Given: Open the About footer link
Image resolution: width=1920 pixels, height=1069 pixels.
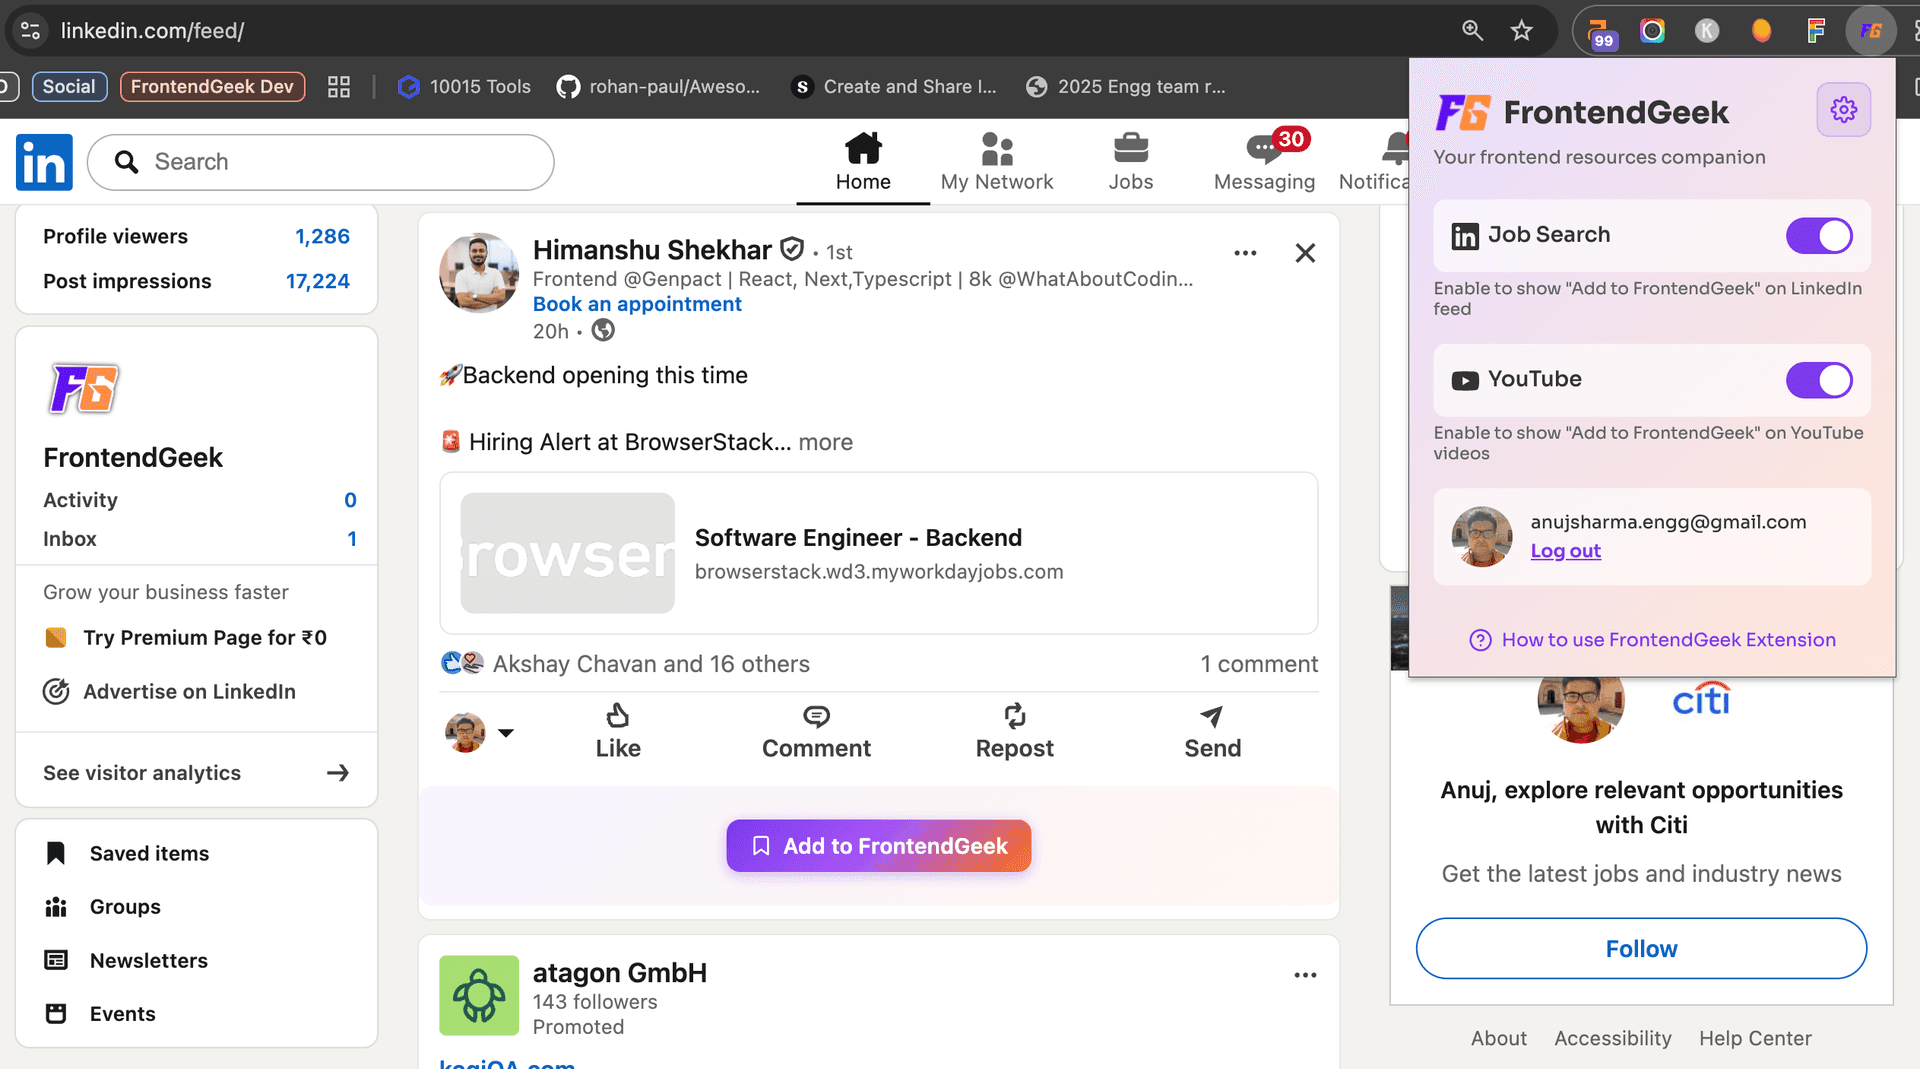Looking at the screenshot, I should point(1498,1038).
